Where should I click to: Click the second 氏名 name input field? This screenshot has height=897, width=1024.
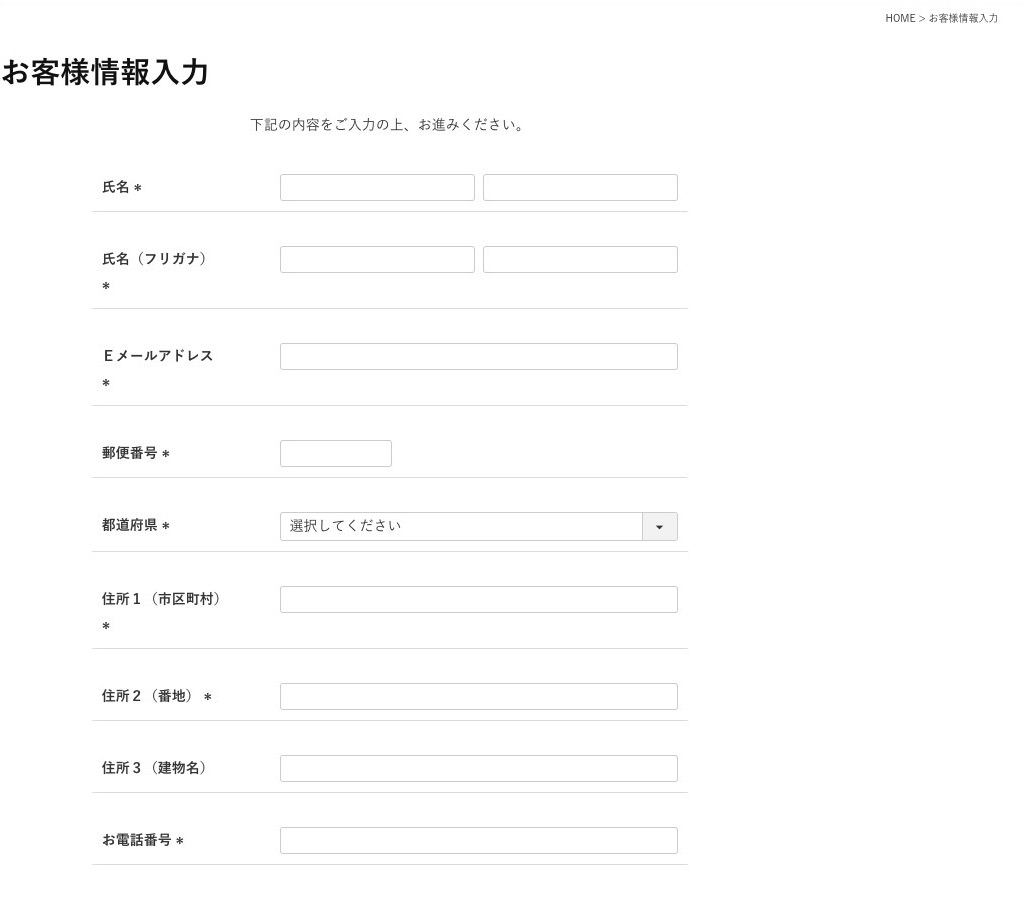[580, 188]
